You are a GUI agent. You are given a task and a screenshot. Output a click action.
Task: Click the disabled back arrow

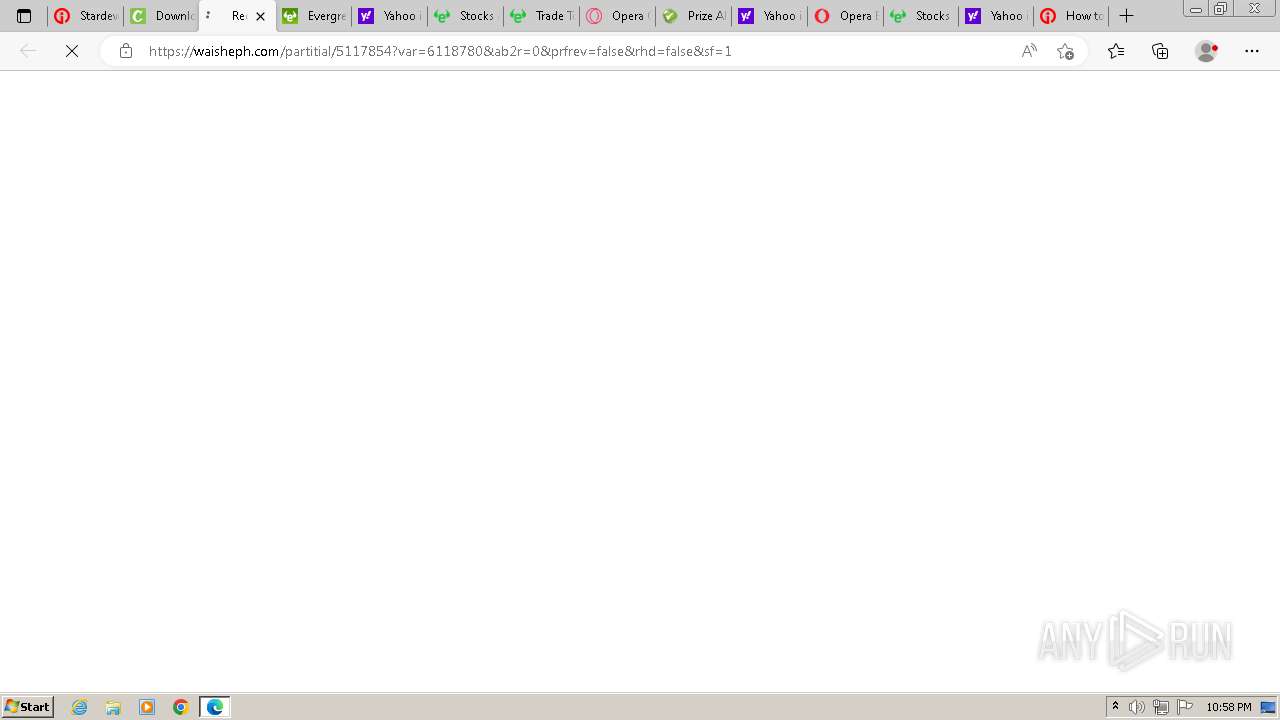pos(28,51)
